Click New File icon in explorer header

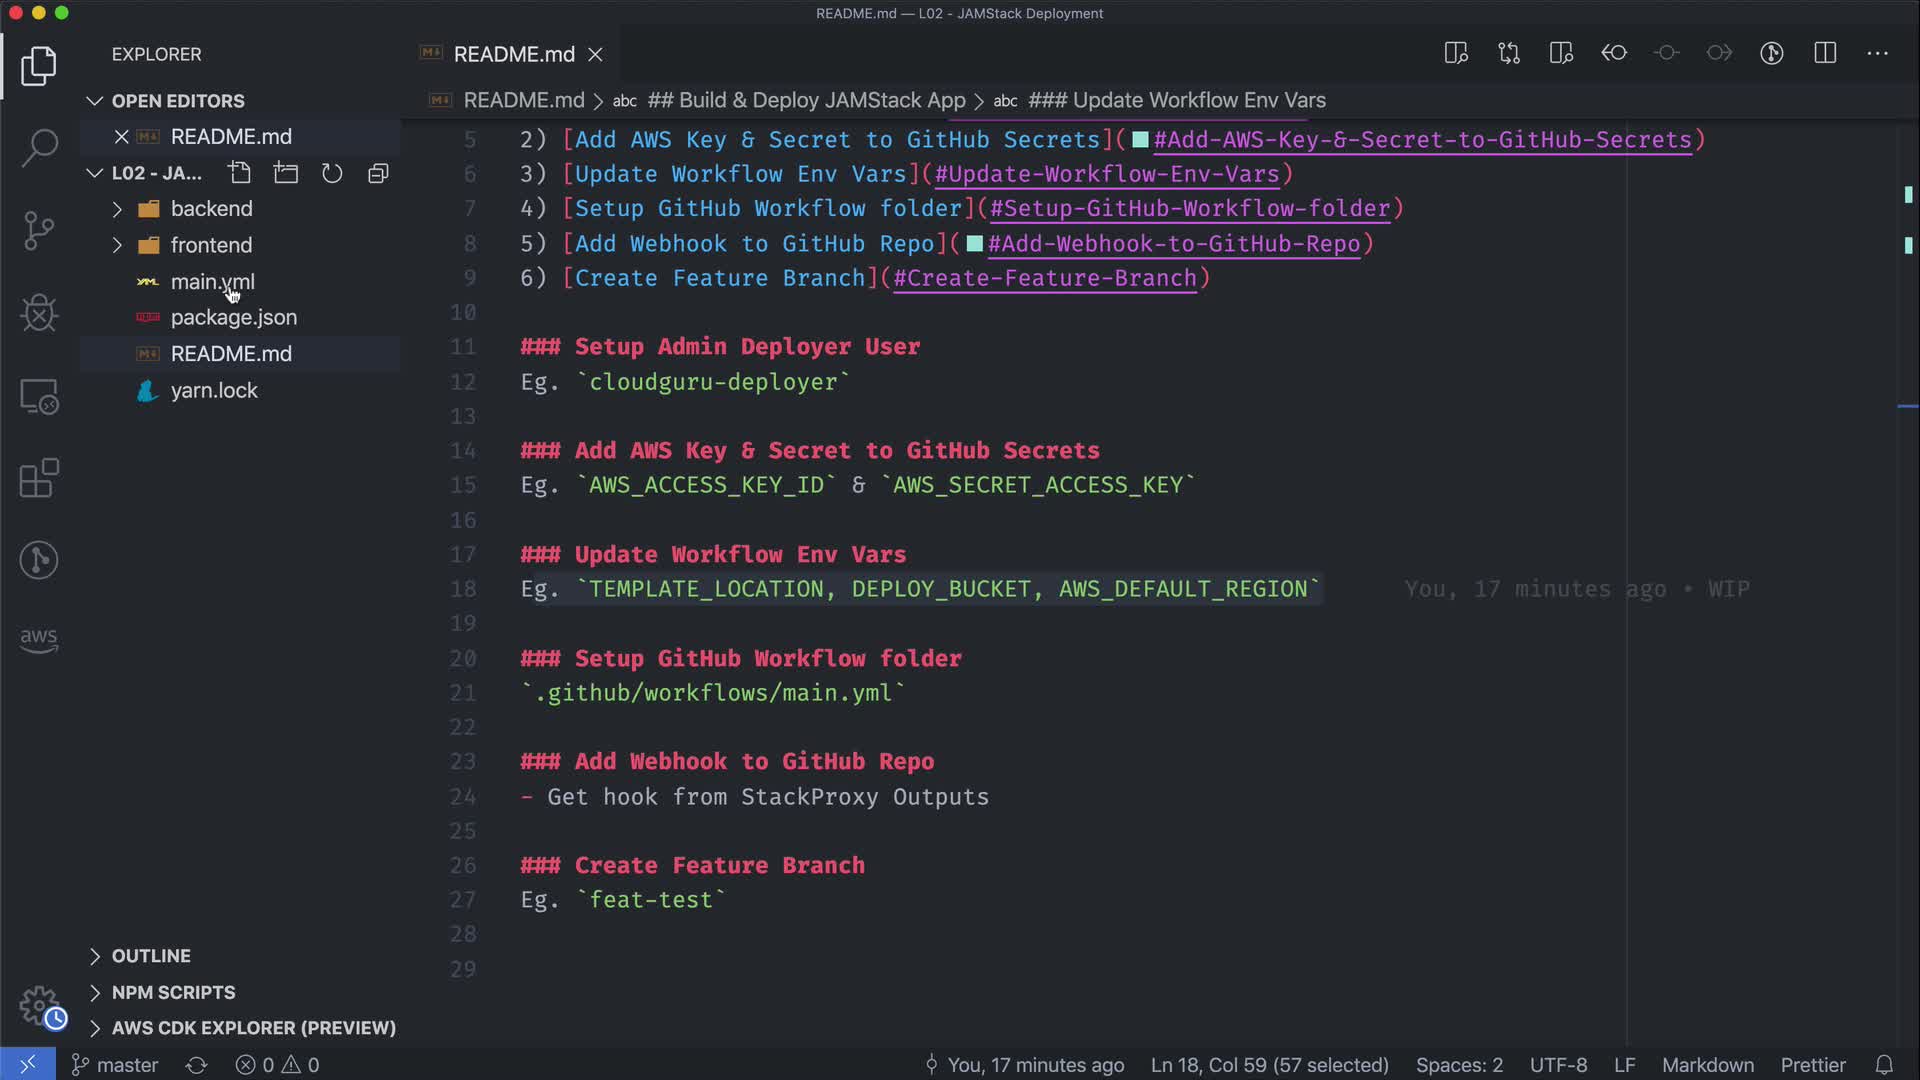239,173
